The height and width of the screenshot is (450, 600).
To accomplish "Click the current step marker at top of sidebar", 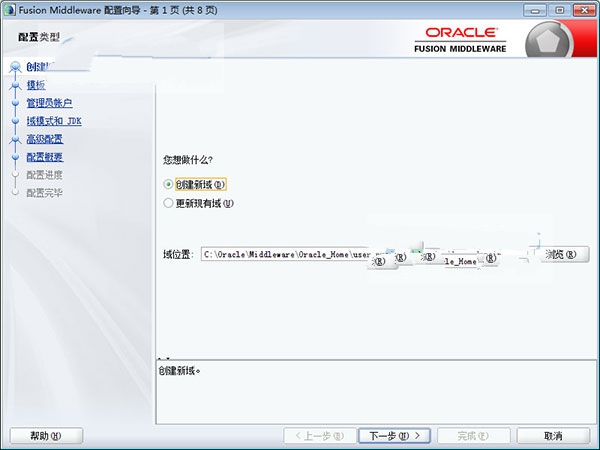I will pyautogui.click(x=15, y=67).
